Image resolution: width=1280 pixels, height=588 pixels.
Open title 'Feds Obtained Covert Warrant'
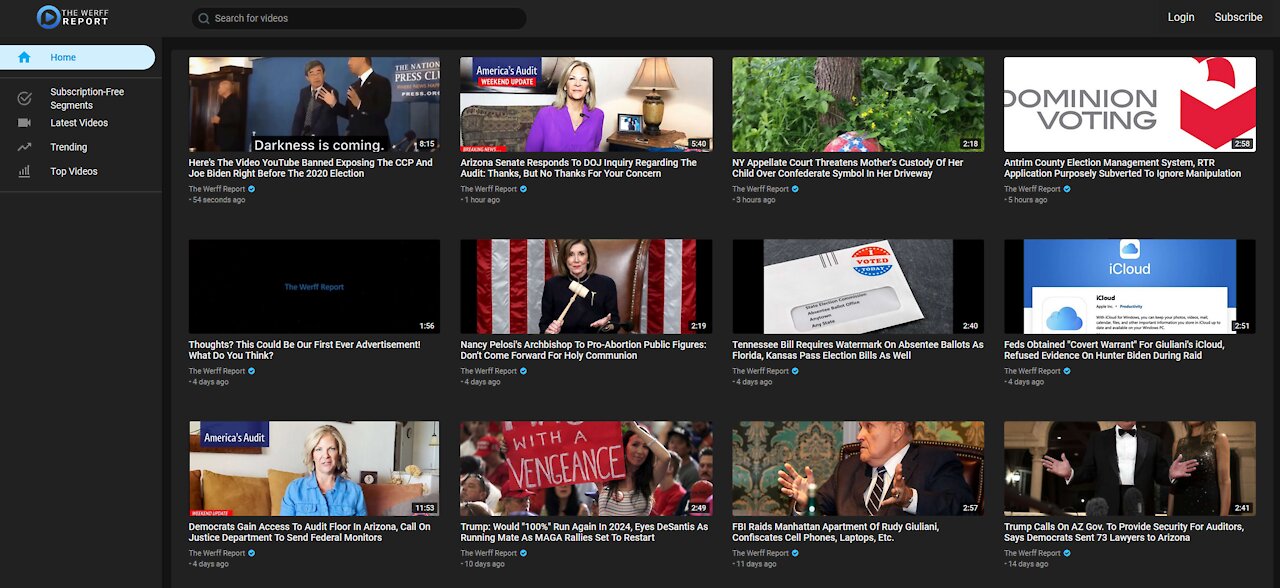click(x=1114, y=350)
